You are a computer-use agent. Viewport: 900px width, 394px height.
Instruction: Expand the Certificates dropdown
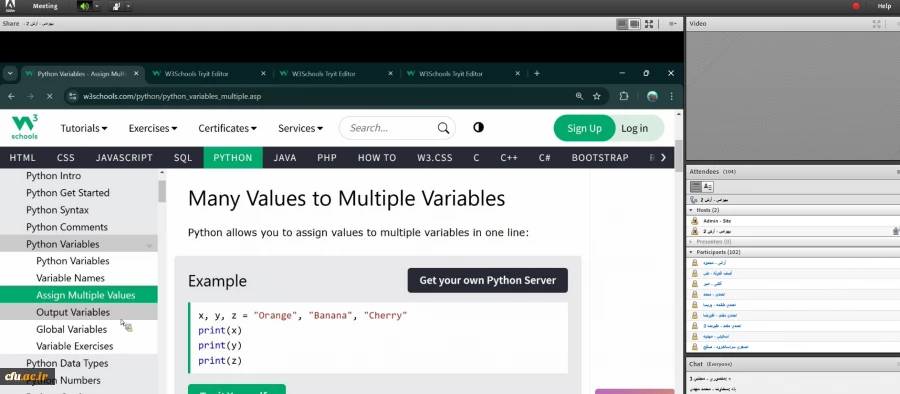click(227, 128)
